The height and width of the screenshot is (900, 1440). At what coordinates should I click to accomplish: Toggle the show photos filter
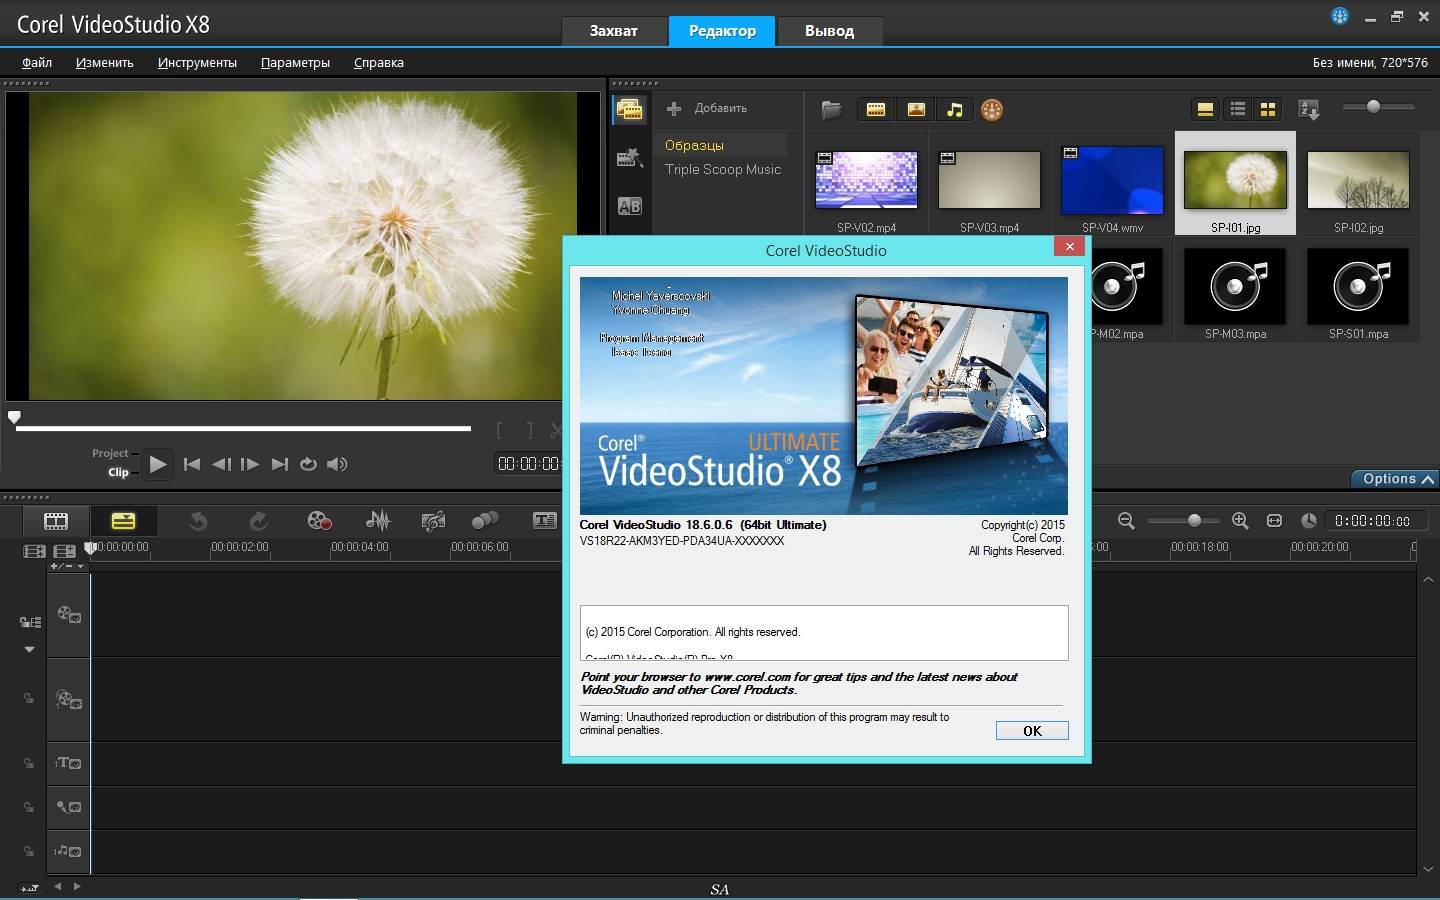[x=916, y=110]
